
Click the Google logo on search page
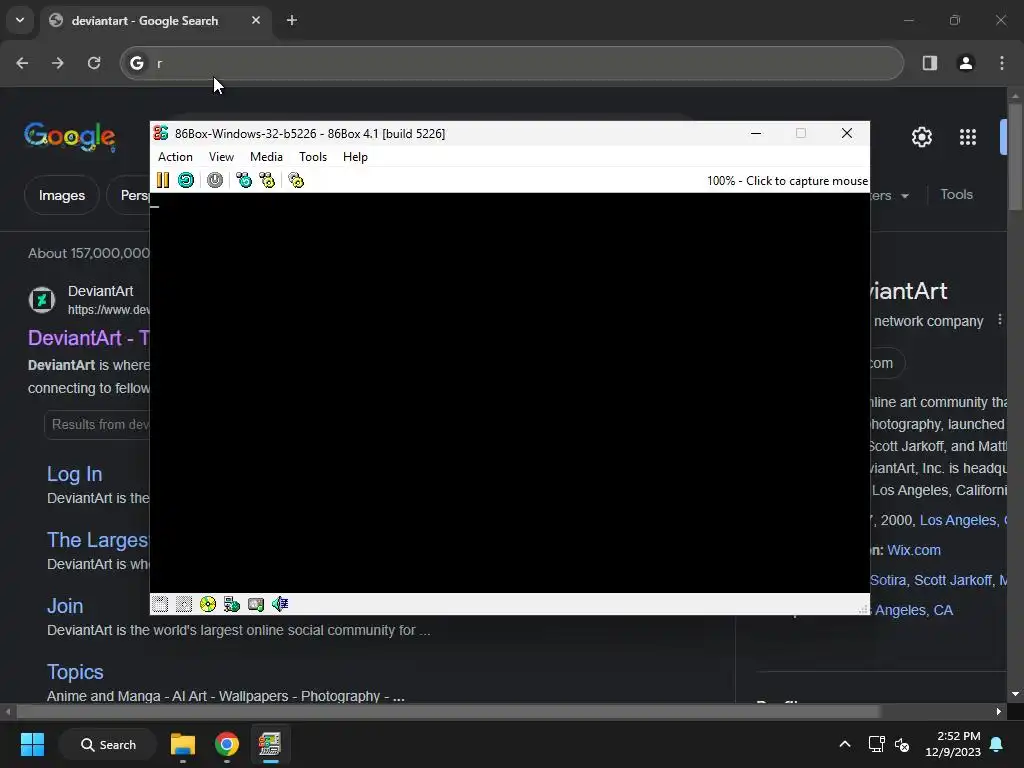tap(70, 136)
